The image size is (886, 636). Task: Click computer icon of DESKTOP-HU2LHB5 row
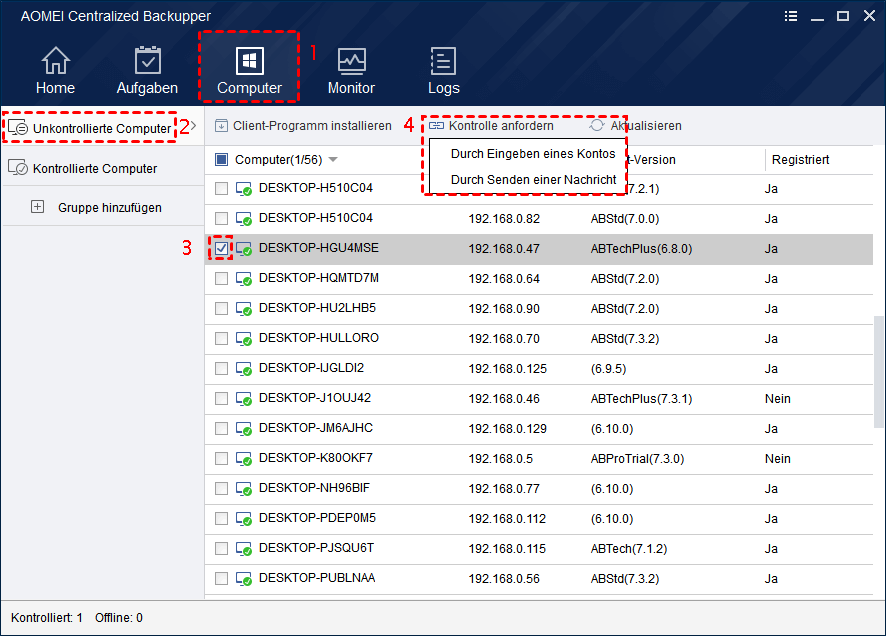tap(244, 308)
